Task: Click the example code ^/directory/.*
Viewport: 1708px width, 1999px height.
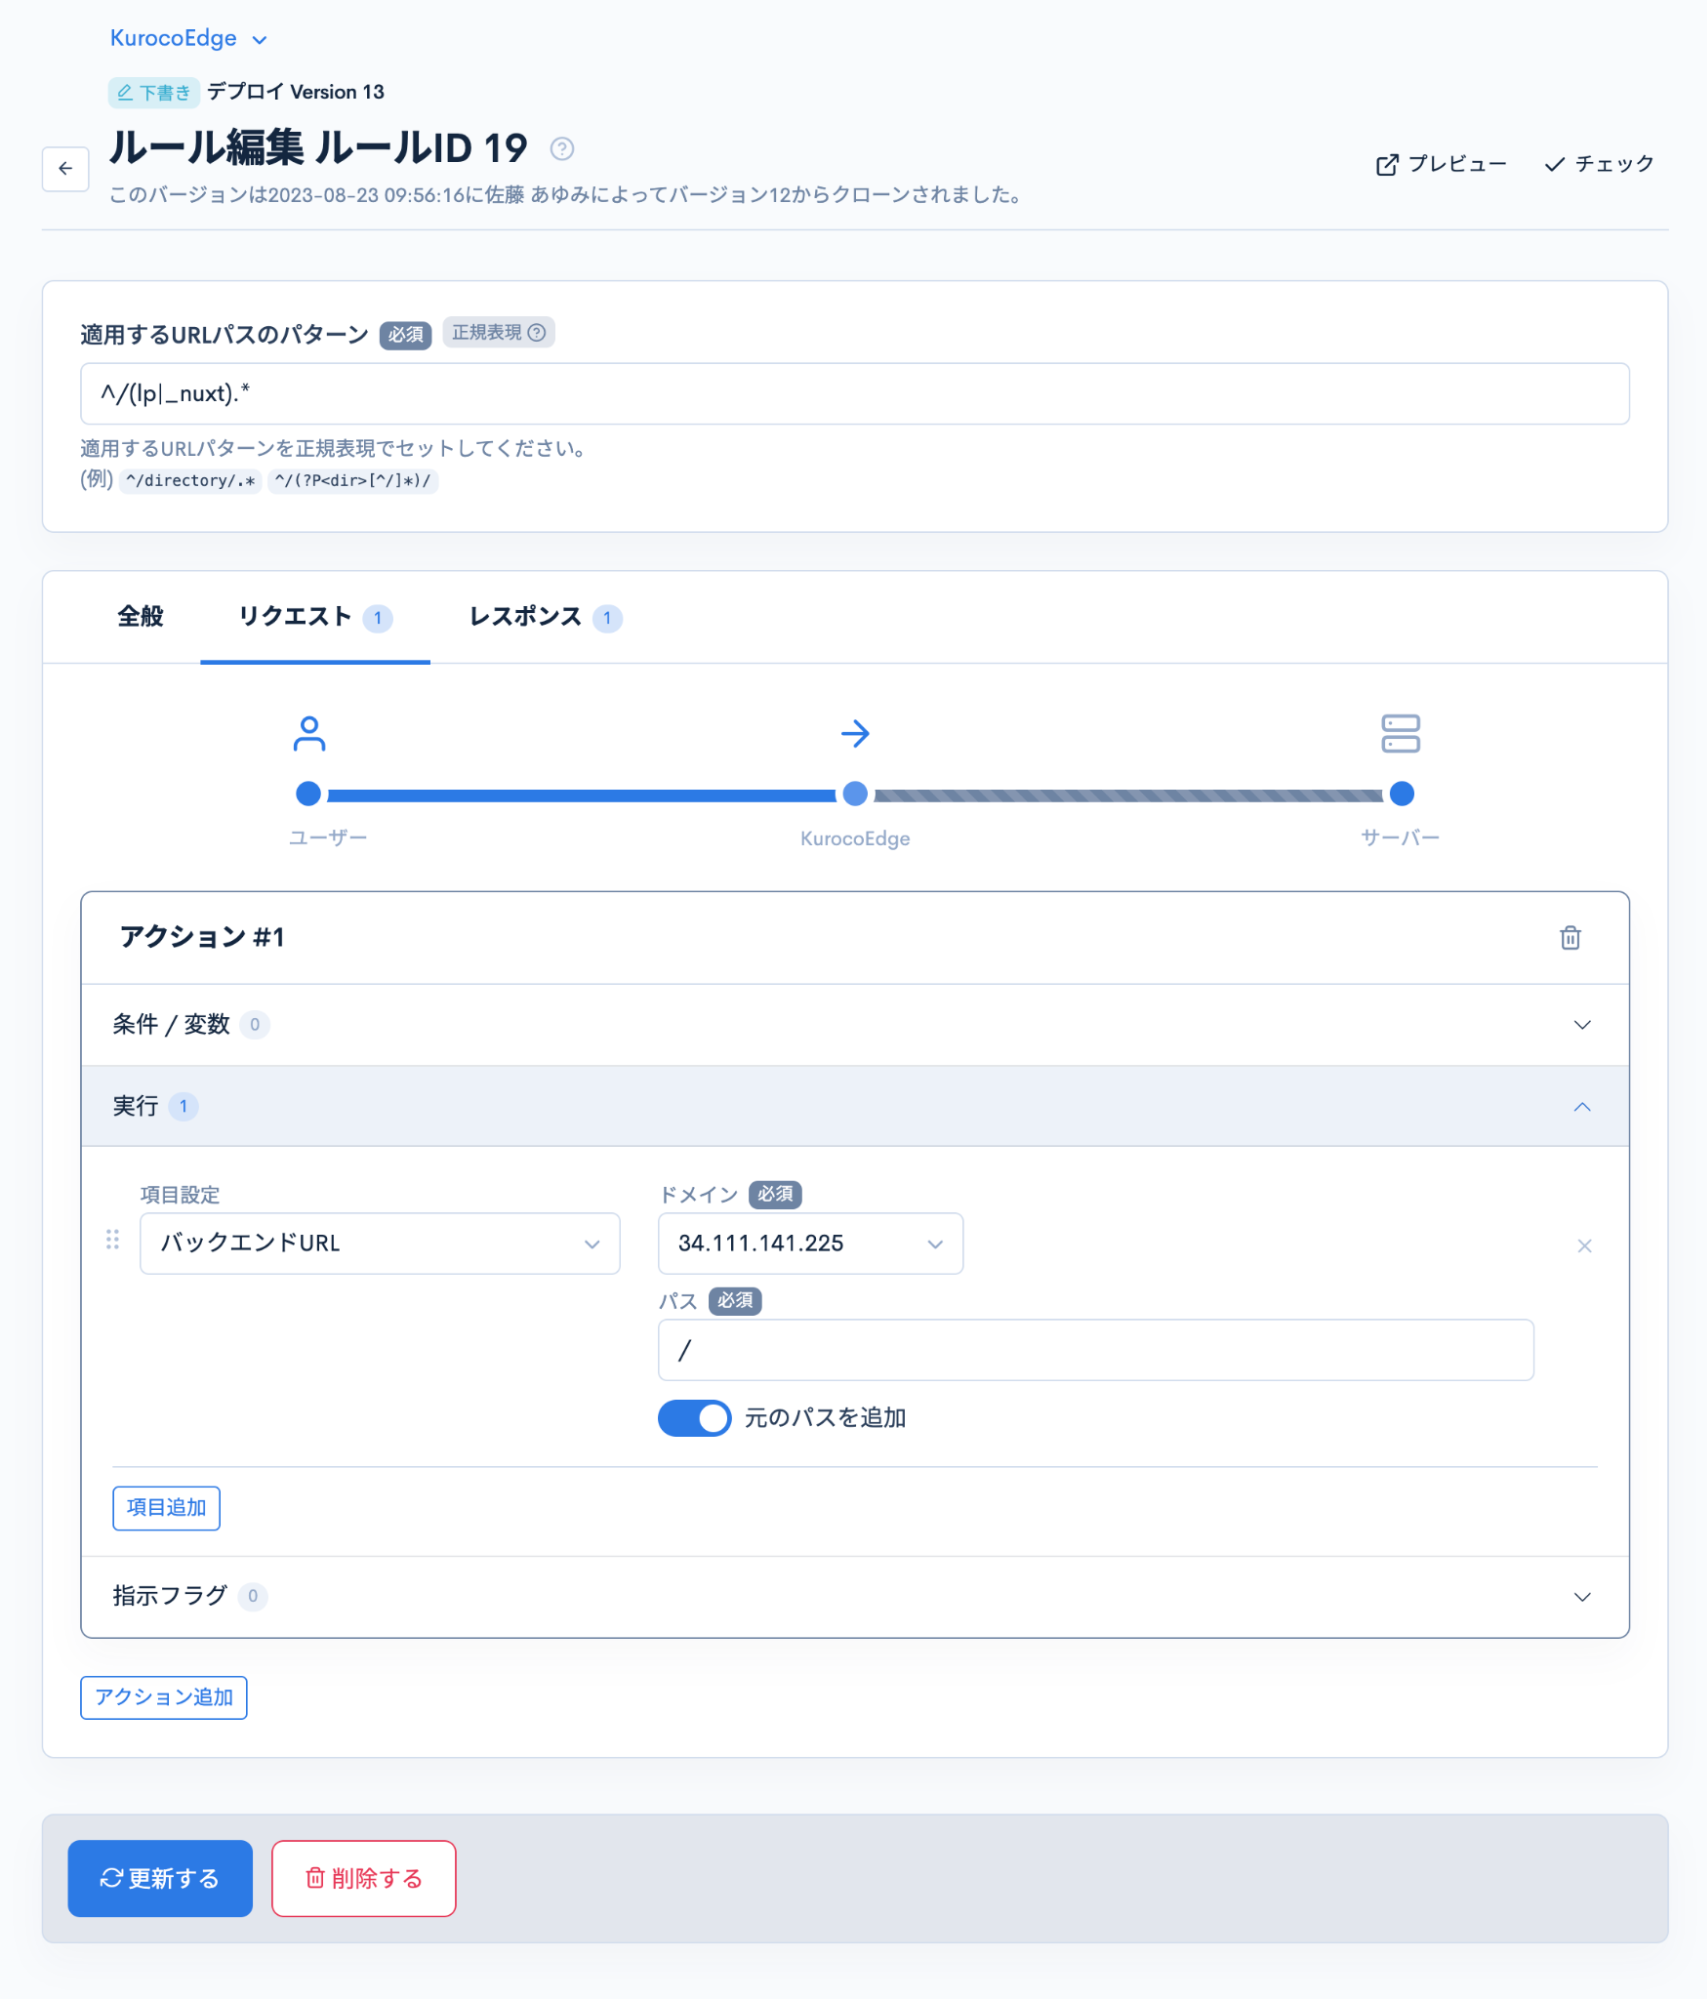Action: pyautogui.click(x=191, y=480)
